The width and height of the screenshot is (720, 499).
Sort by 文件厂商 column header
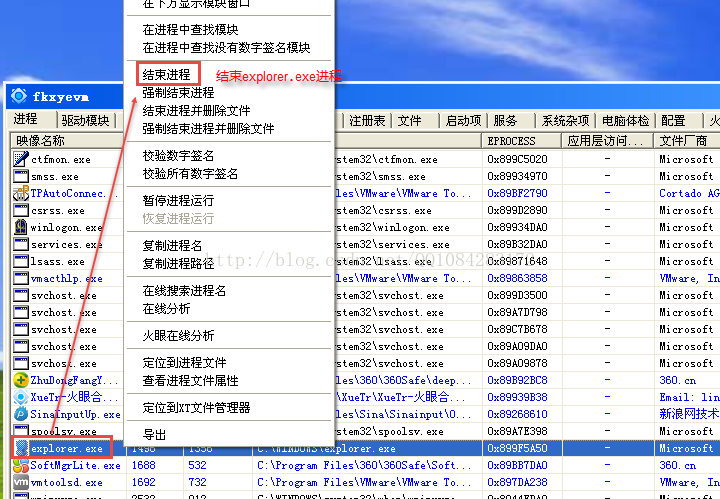687,140
